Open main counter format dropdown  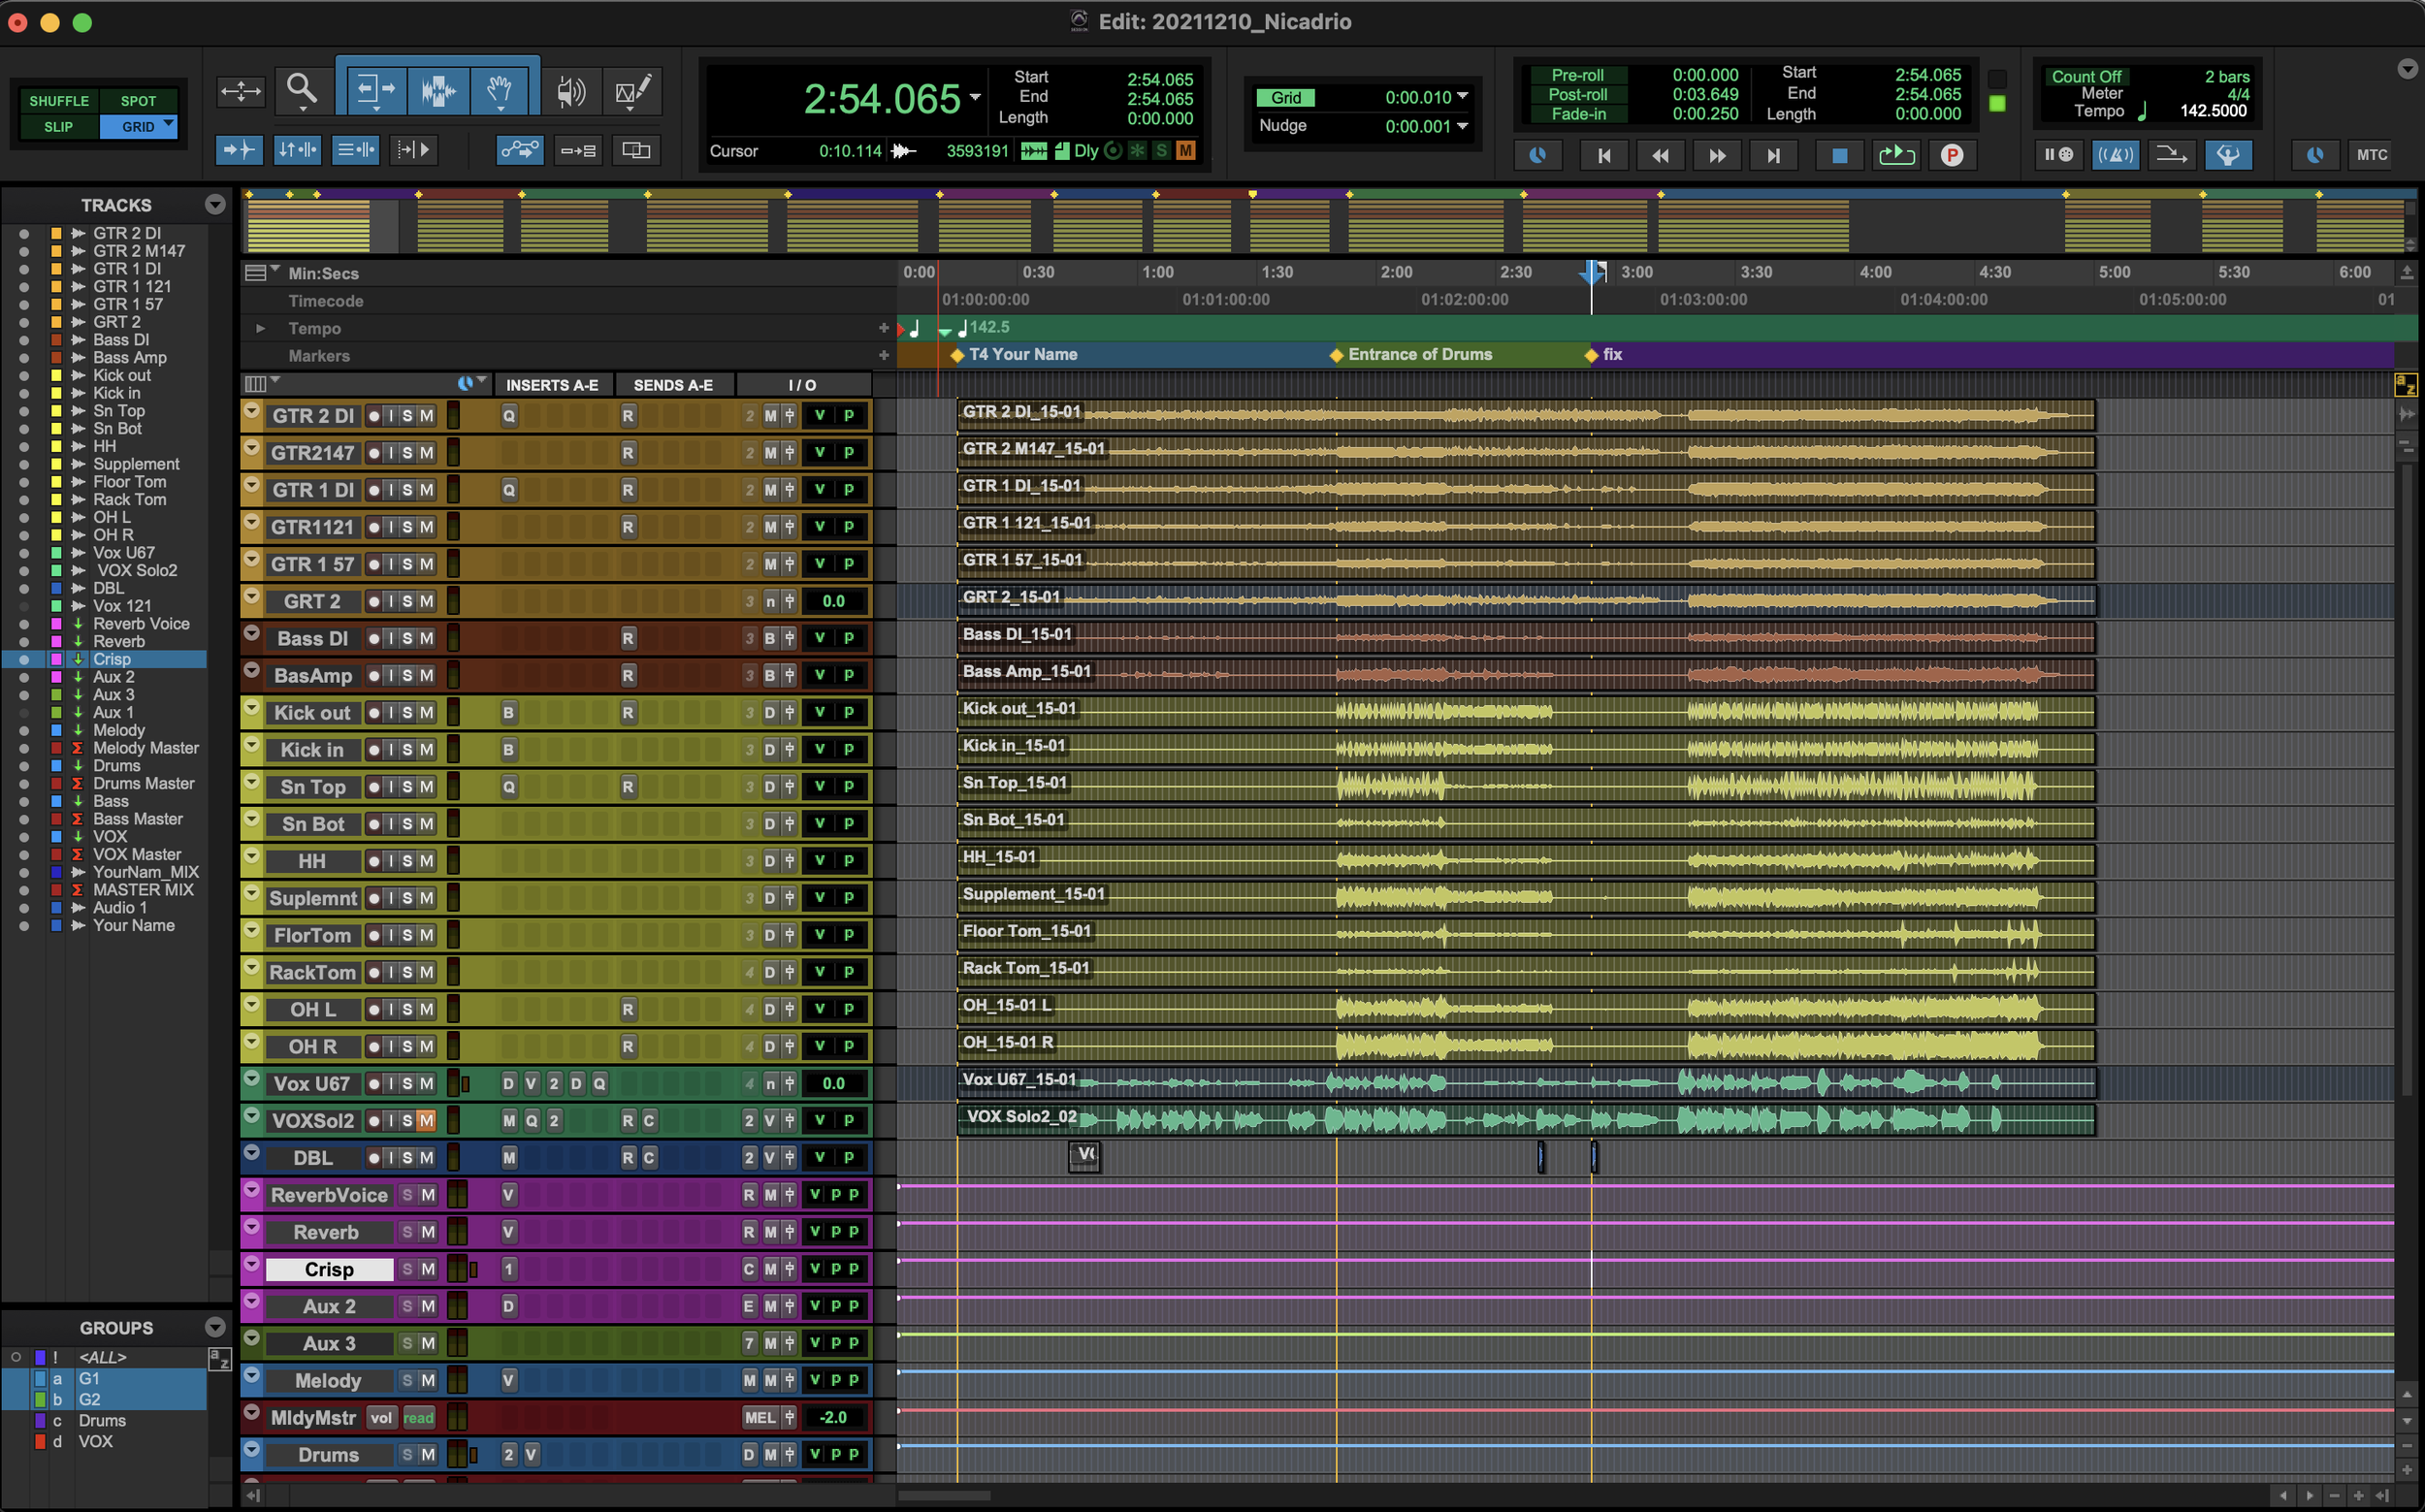[975, 97]
